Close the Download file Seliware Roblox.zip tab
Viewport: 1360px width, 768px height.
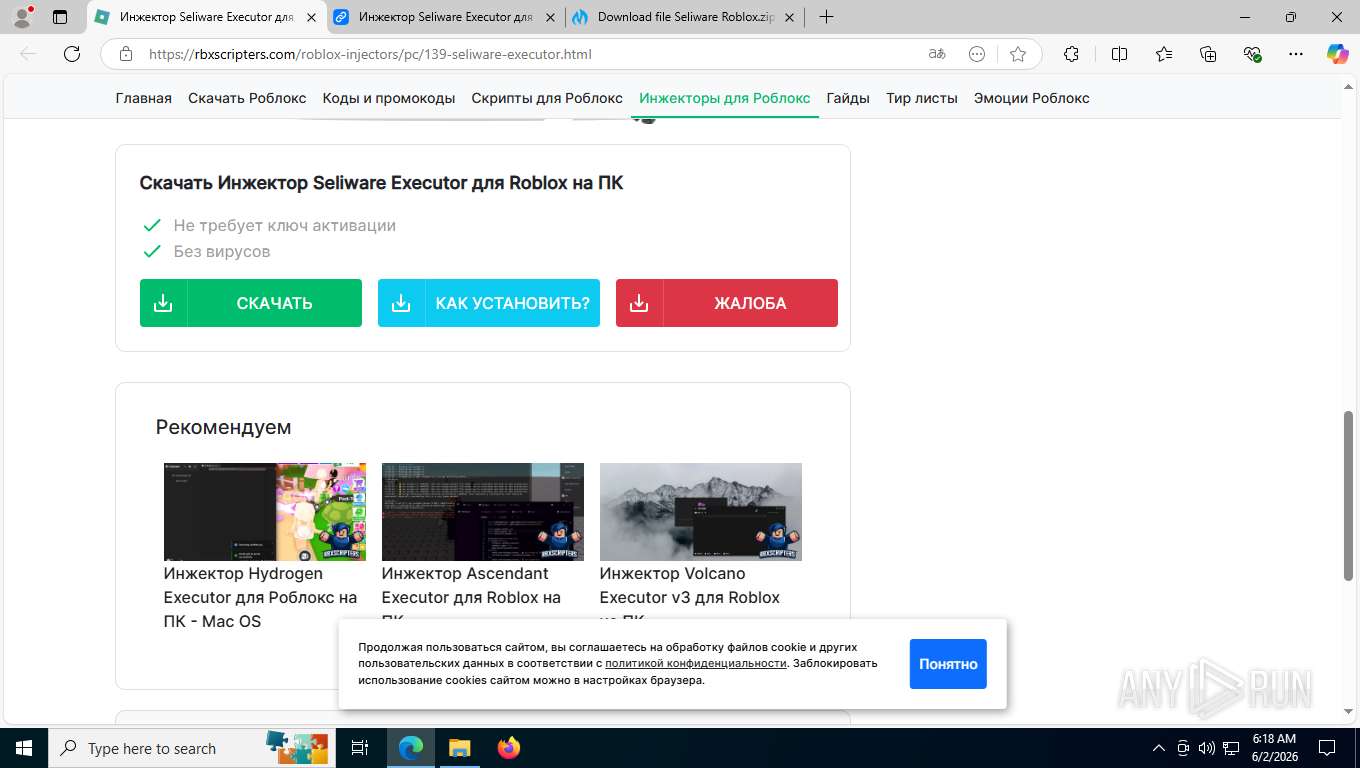click(x=790, y=17)
